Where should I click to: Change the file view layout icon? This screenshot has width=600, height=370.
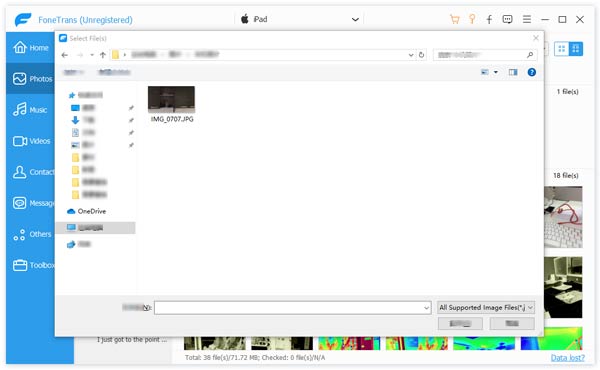point(485,72)
